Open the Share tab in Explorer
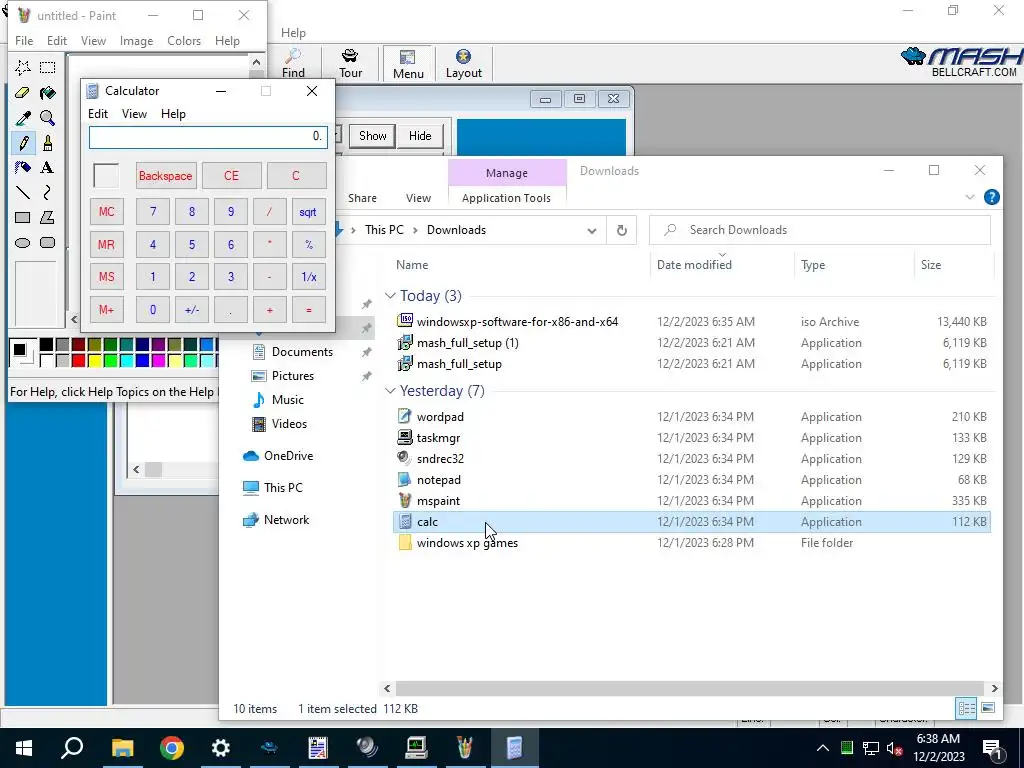1024x768 pixels. pos(362,198)
